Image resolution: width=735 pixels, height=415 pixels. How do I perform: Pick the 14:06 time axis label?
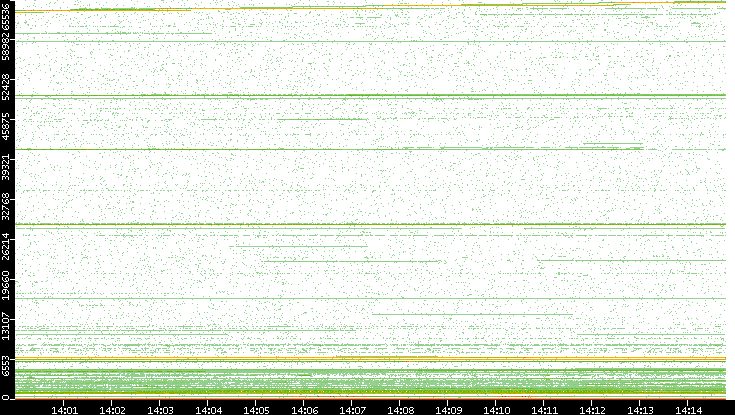click(x=304, y=410)
